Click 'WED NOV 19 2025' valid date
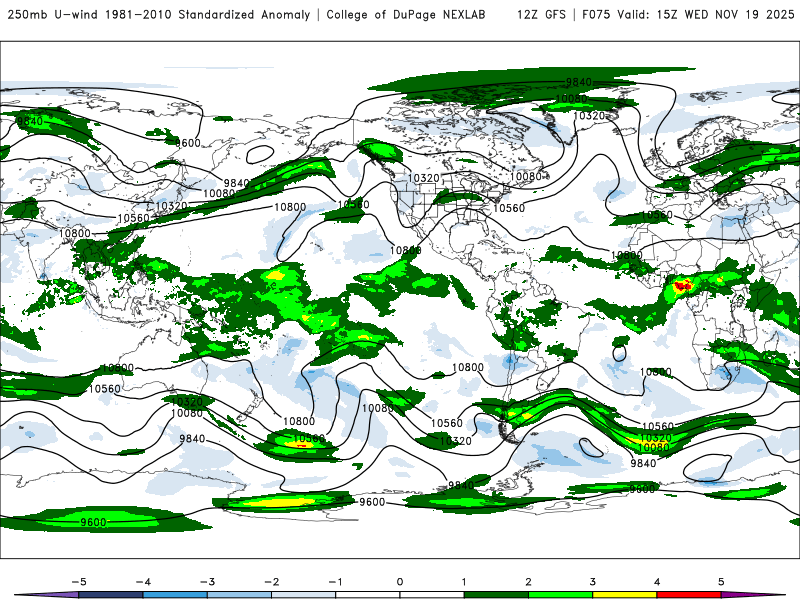Image resolution: width=800 pixels, height=600 pixels. (739, 14)
